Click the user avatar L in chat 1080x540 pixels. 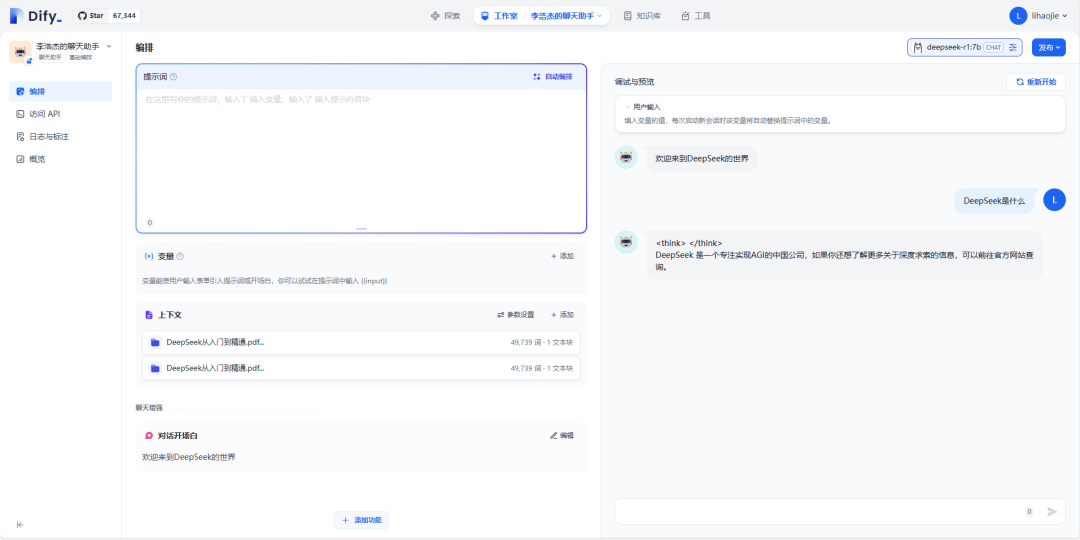click(x=1055, y=200)
